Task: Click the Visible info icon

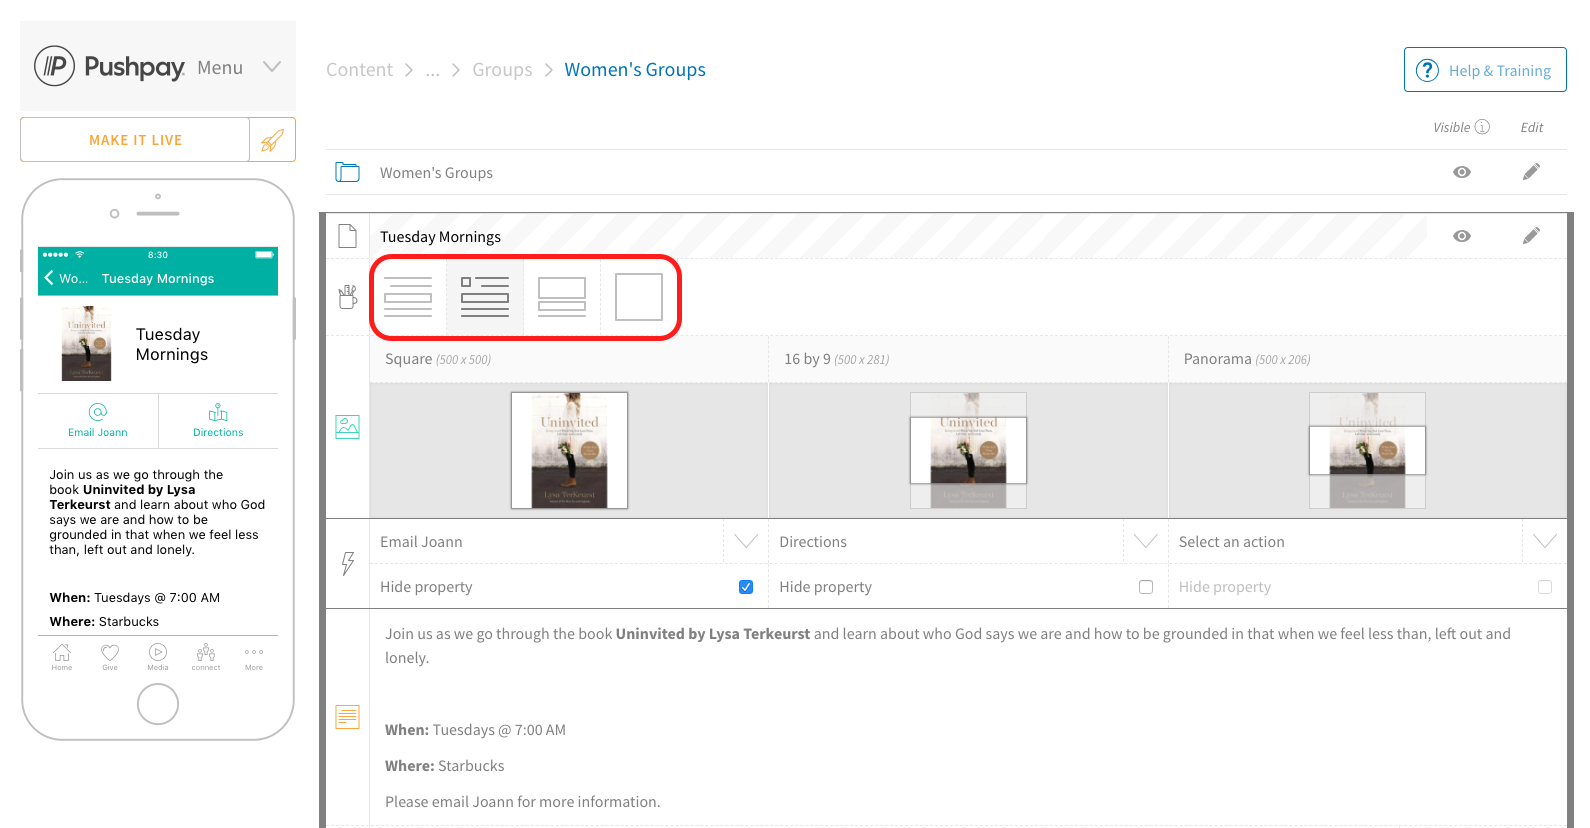Action: 1482,127
